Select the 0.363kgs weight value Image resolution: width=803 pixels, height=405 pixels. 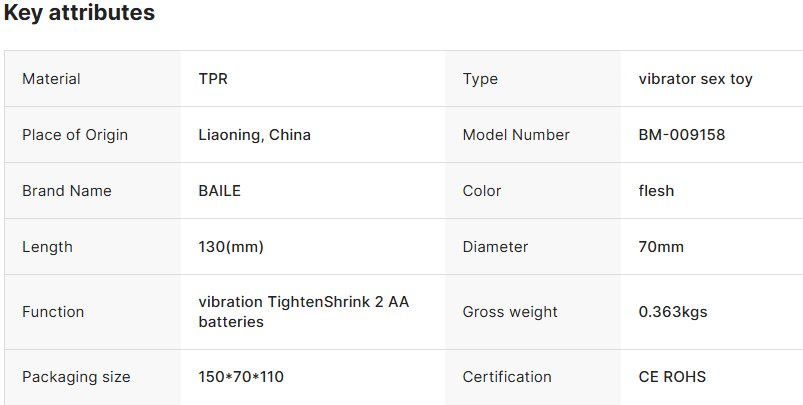pyautogui.click(x=673, y=312)
